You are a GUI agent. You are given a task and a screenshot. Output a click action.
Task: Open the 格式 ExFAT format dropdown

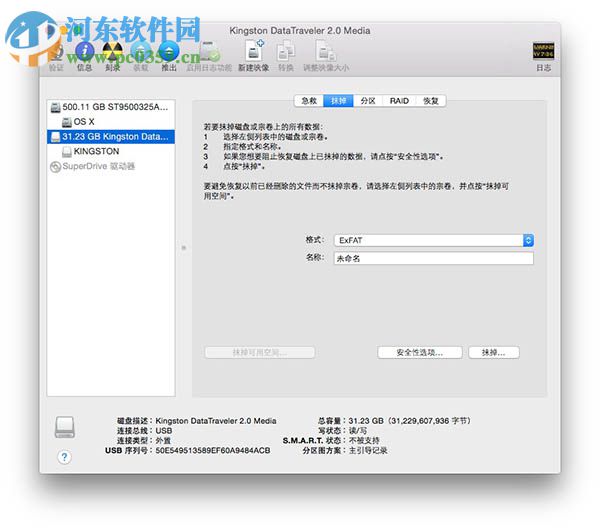tap(434, 240)
